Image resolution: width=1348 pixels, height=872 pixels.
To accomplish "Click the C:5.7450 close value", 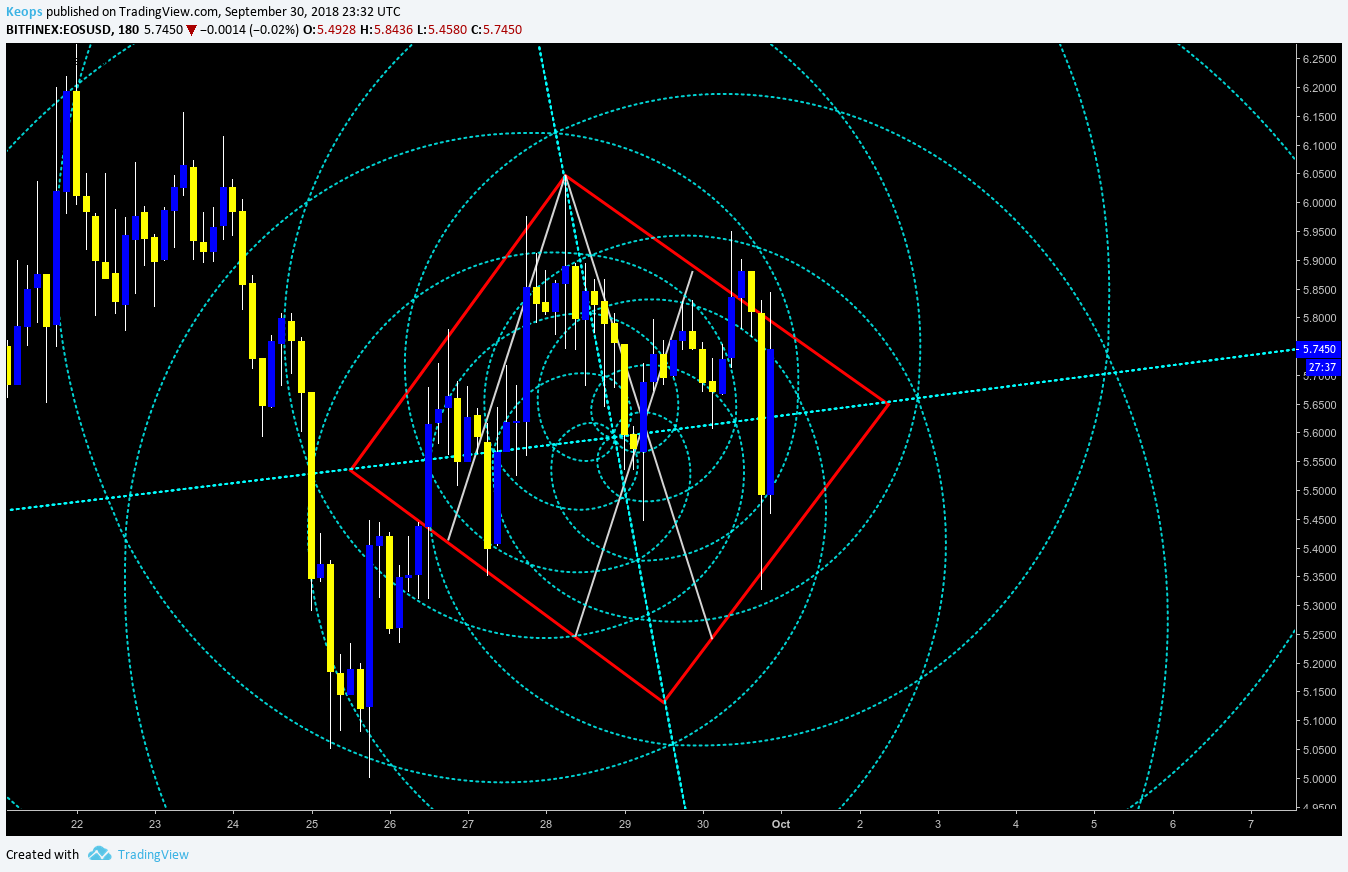I will click(x=495, y=30).
